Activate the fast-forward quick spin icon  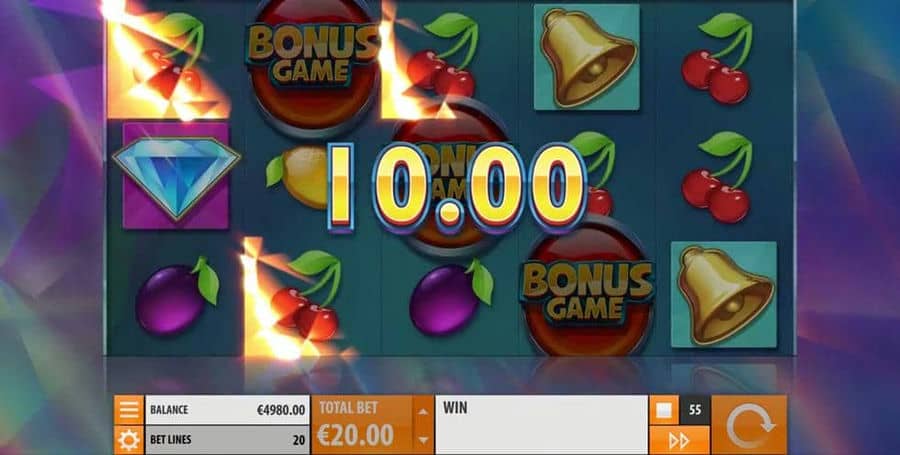pyautogui.click(x=679, y=440)
